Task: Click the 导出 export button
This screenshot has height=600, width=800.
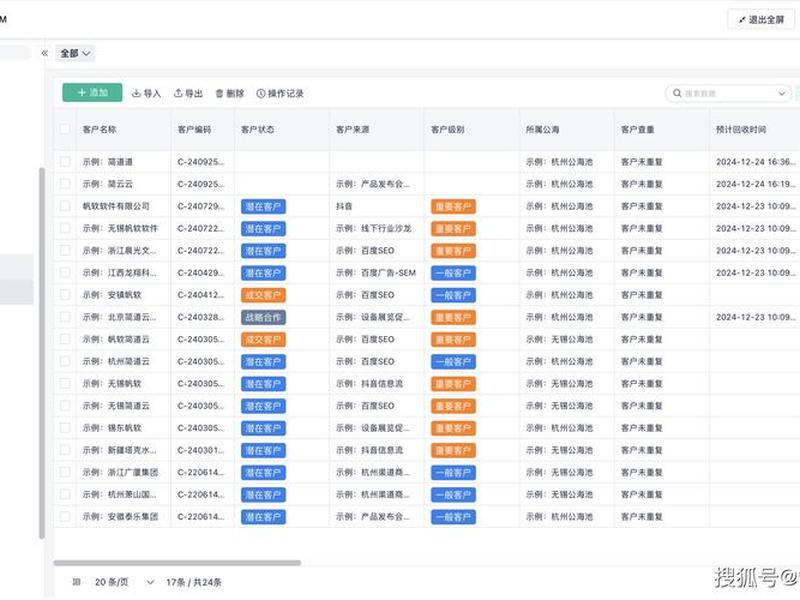Action: pyautogui.click(x=188, y=93)
